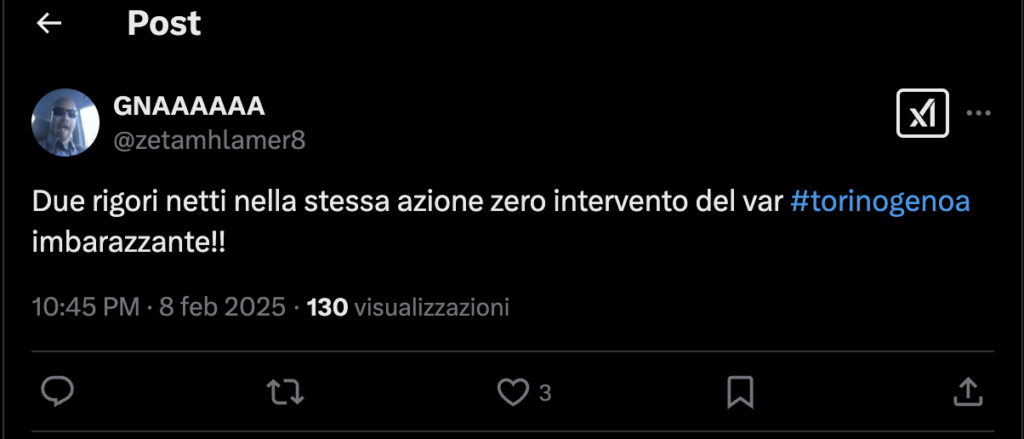Viewport: 1024px width, 439px height.
Task: Open the #torinogenoa hashtag
Action: (x=880, y=202)
